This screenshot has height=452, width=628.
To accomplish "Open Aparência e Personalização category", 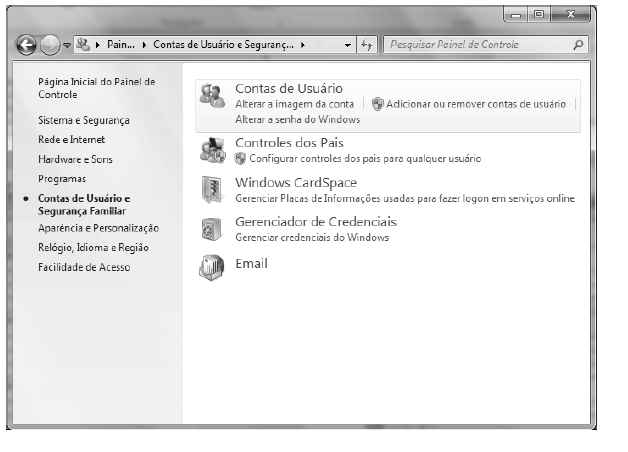I will (x=99, y=228).
